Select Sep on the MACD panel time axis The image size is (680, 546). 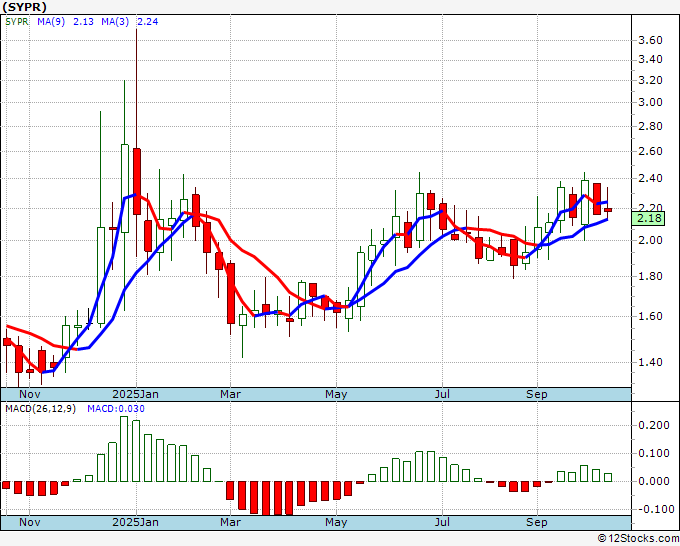pyautogui.click(x=537, y=522)
